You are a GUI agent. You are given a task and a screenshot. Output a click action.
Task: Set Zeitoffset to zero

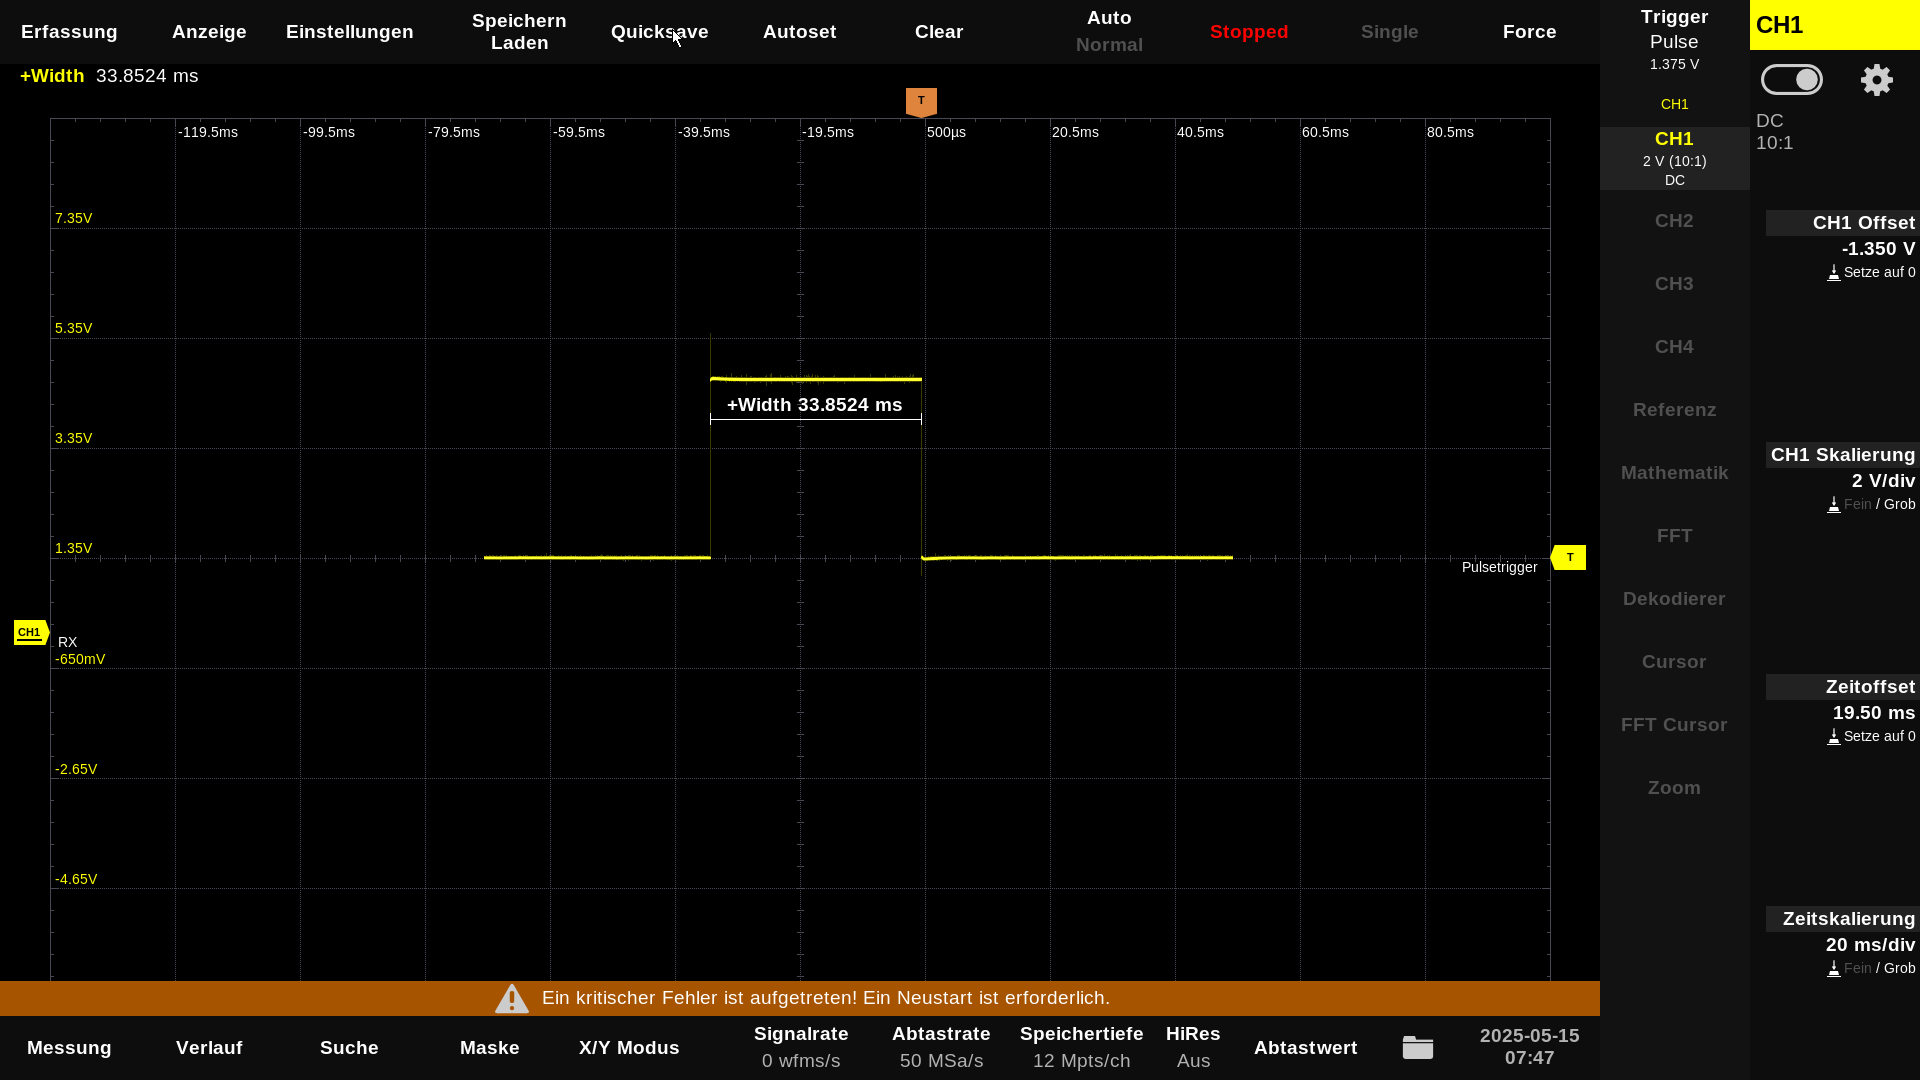(1870, 736)
